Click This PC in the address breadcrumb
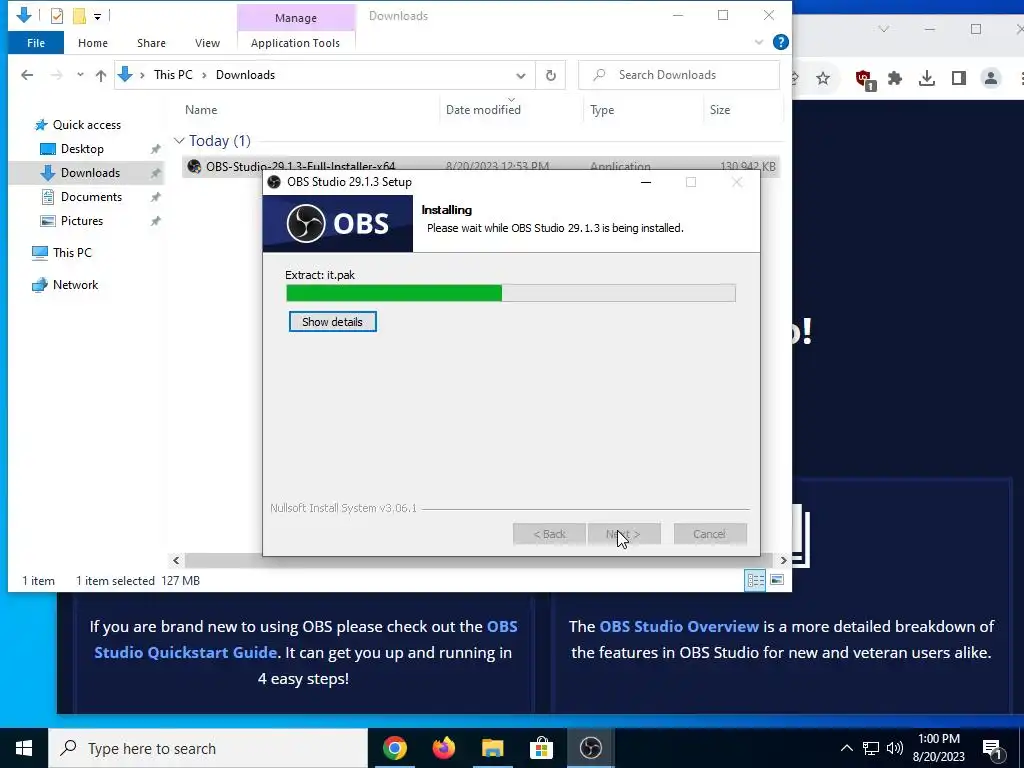1024x768 pixels. coord(173,75)
